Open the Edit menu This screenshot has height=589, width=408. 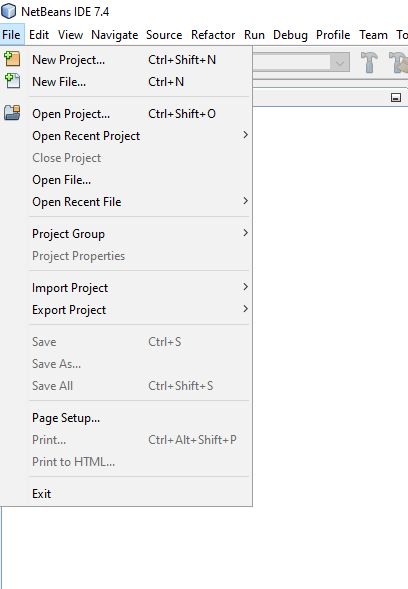click(39, 35)
